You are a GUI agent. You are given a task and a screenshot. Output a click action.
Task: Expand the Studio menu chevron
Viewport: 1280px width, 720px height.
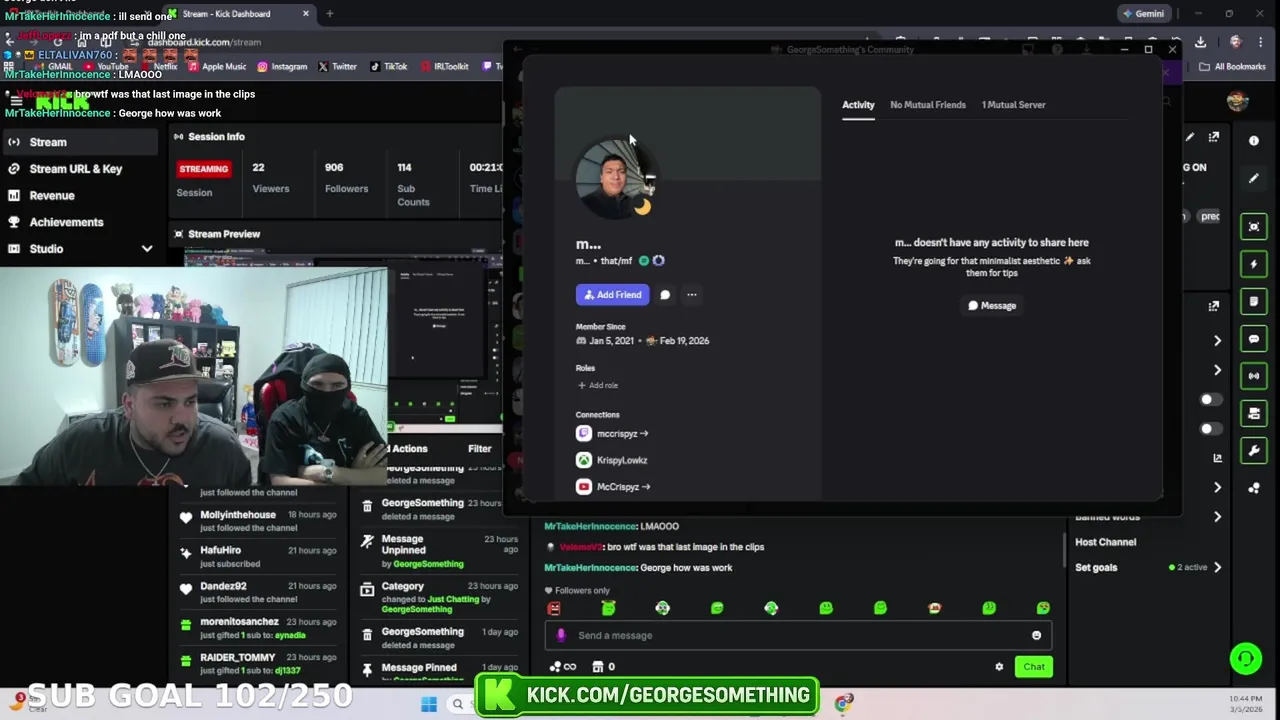(147, 249)
